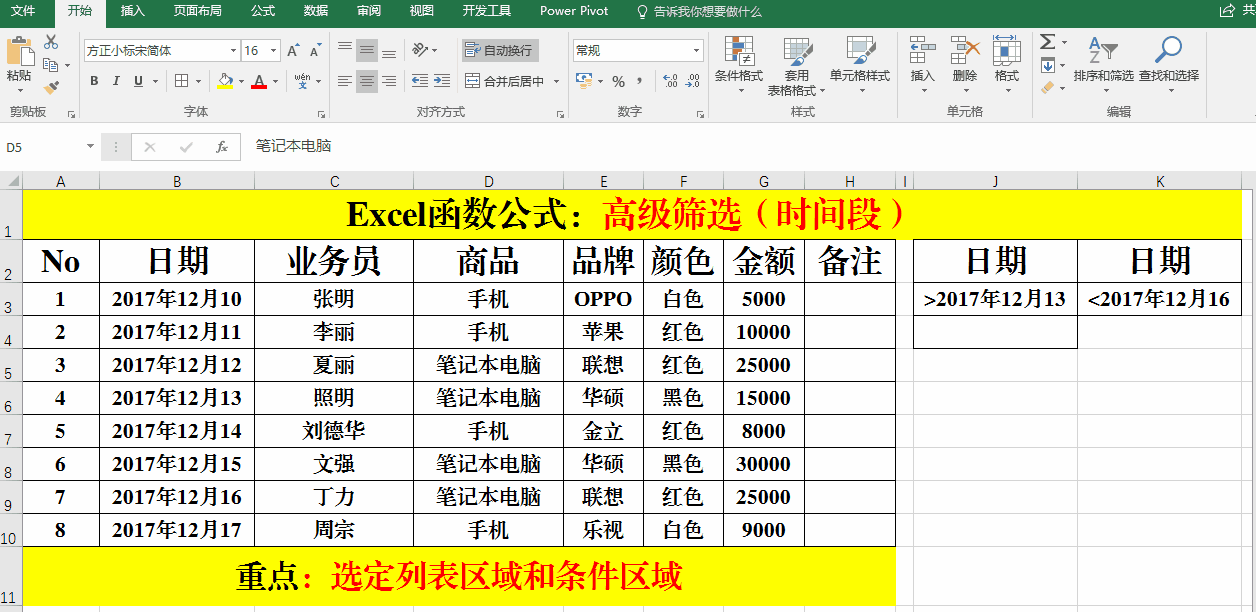Switch to the 页面布局 tab

(197, 11)
